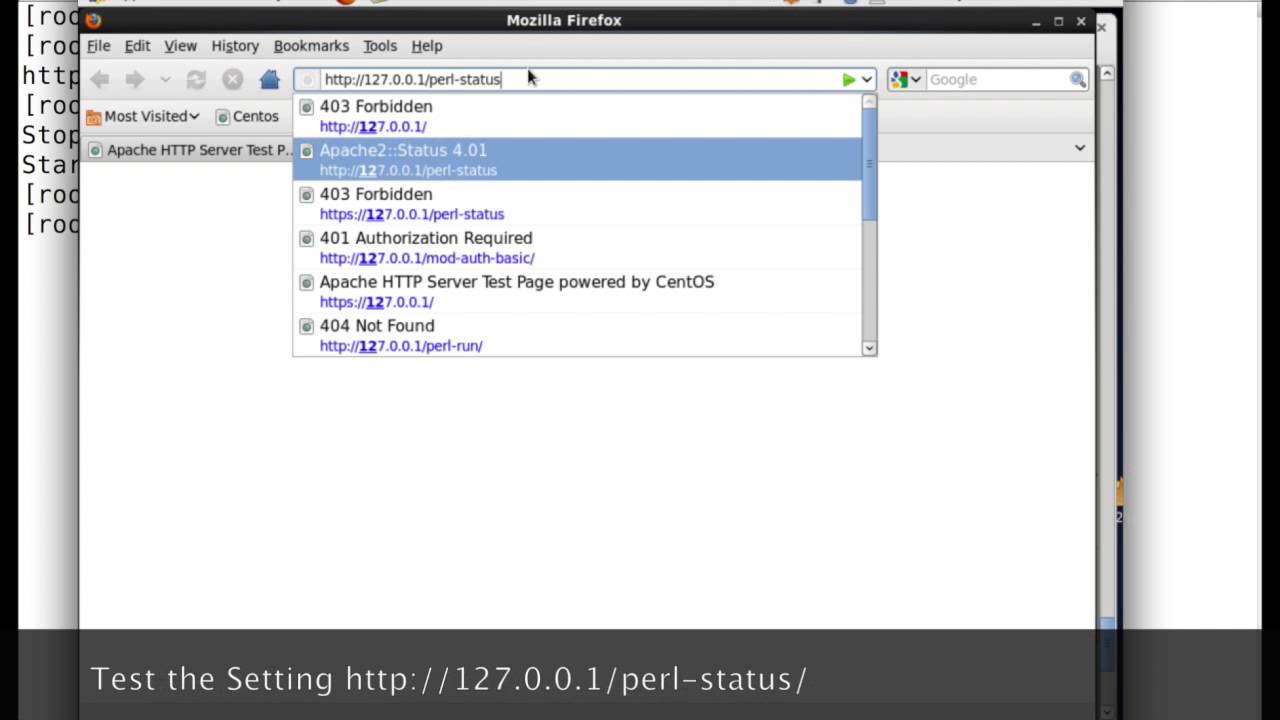This screenshot has width=1280, height=720.
Task: Select the Apache2::Status 4.01 suggestion
Action: click(x=577, y=160)
